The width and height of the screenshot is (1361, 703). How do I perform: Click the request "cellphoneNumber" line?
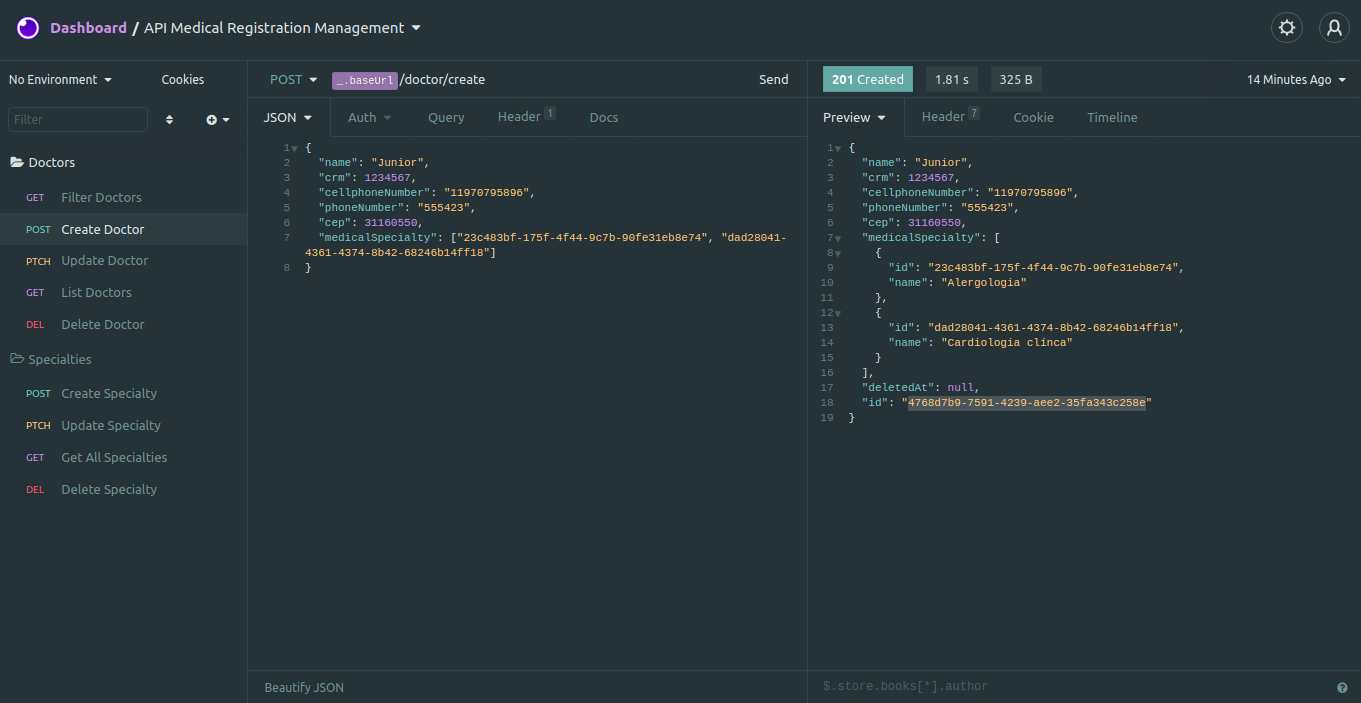[x=427, y=192]
